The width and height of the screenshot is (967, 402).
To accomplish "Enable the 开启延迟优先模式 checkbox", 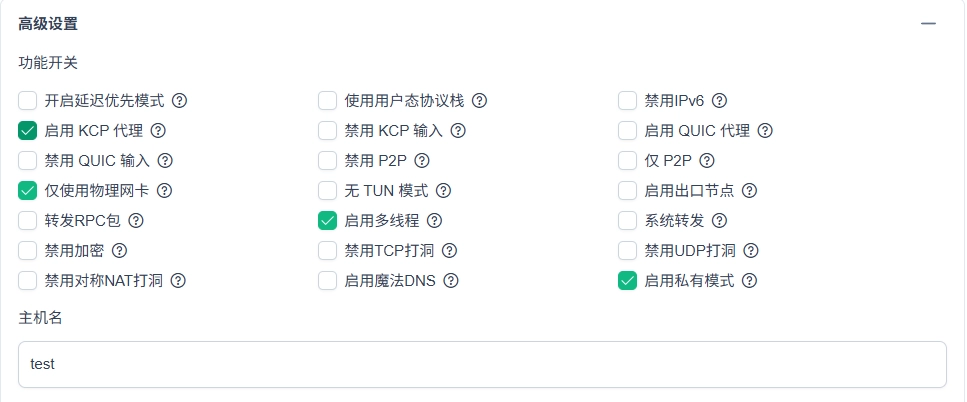I will pyautogui.click(x=27, y=100).
